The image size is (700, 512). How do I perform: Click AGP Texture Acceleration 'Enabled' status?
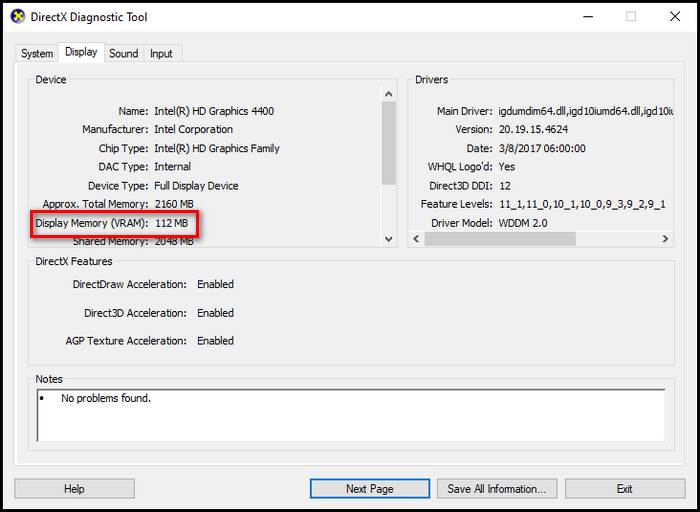[216, 341]
